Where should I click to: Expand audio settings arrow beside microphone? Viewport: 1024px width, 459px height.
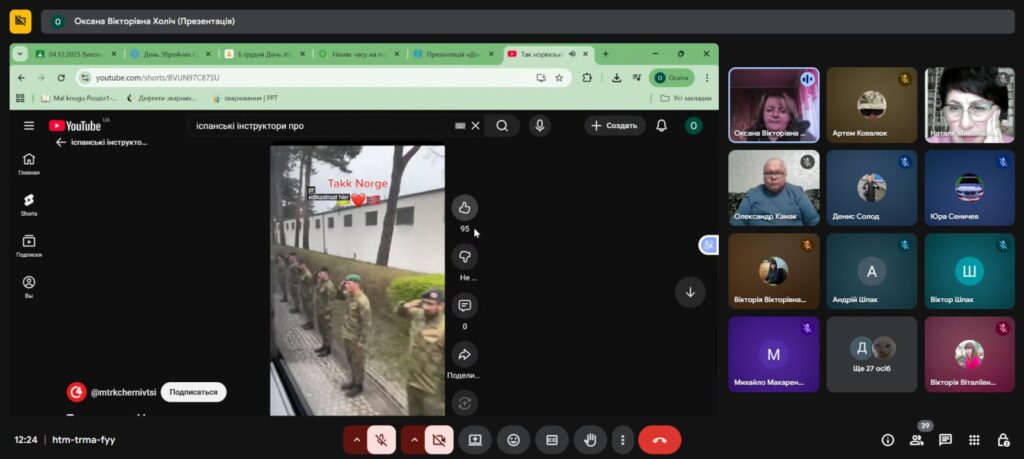click(x=355, y=440)
